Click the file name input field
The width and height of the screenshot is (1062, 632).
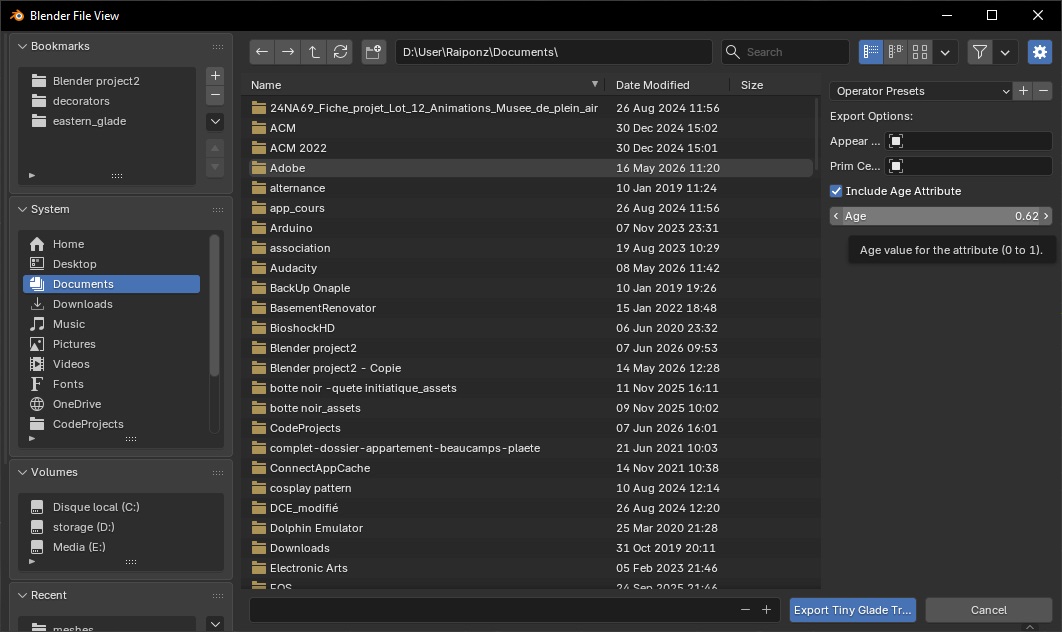click(x=491, y=610)
